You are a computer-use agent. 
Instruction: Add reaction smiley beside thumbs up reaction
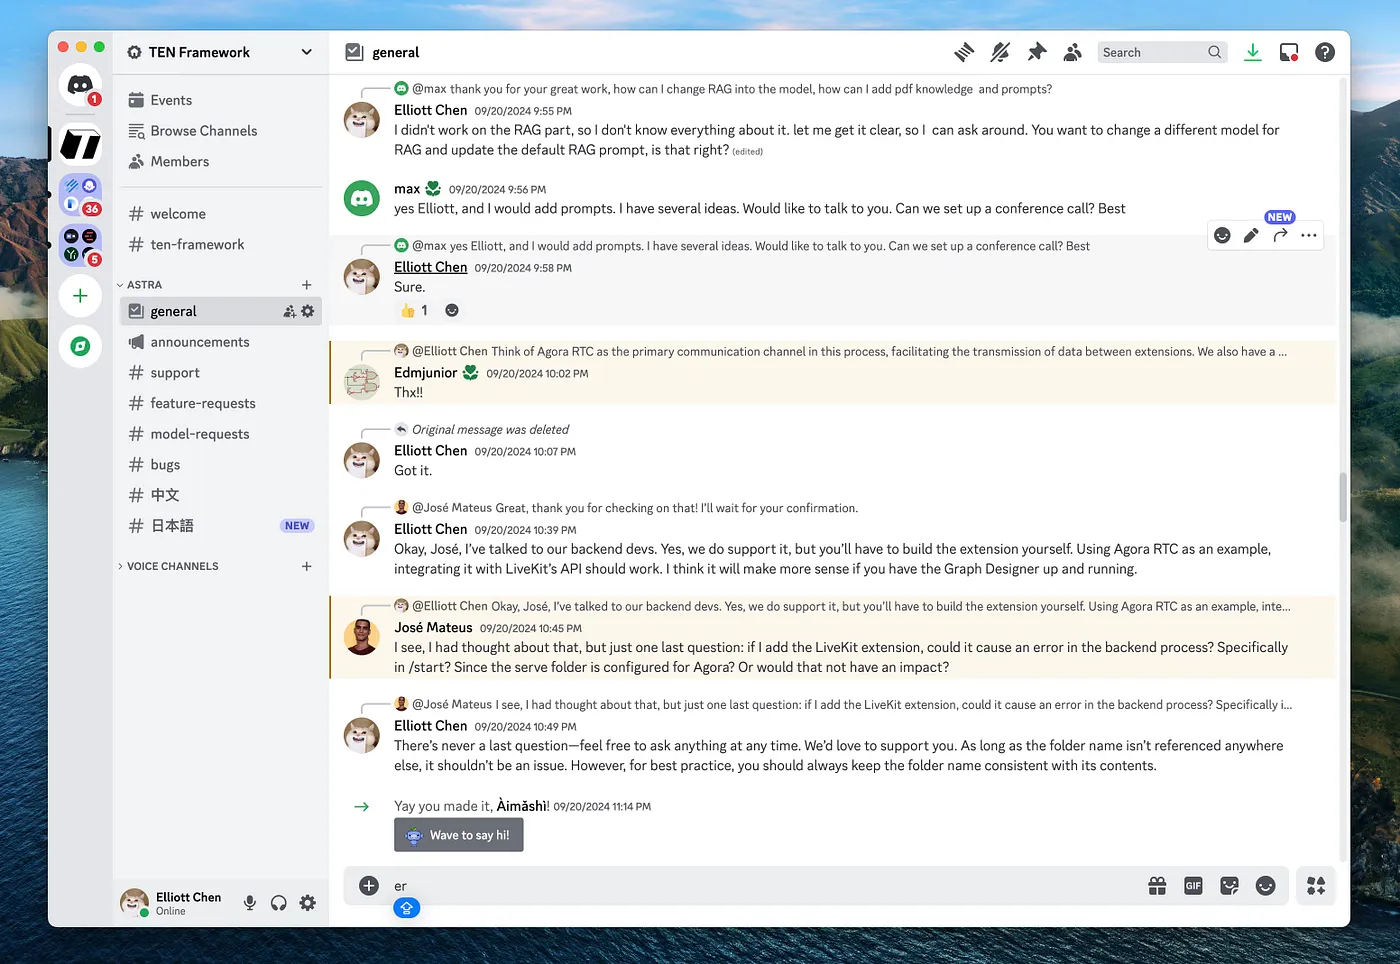point(452,311)
